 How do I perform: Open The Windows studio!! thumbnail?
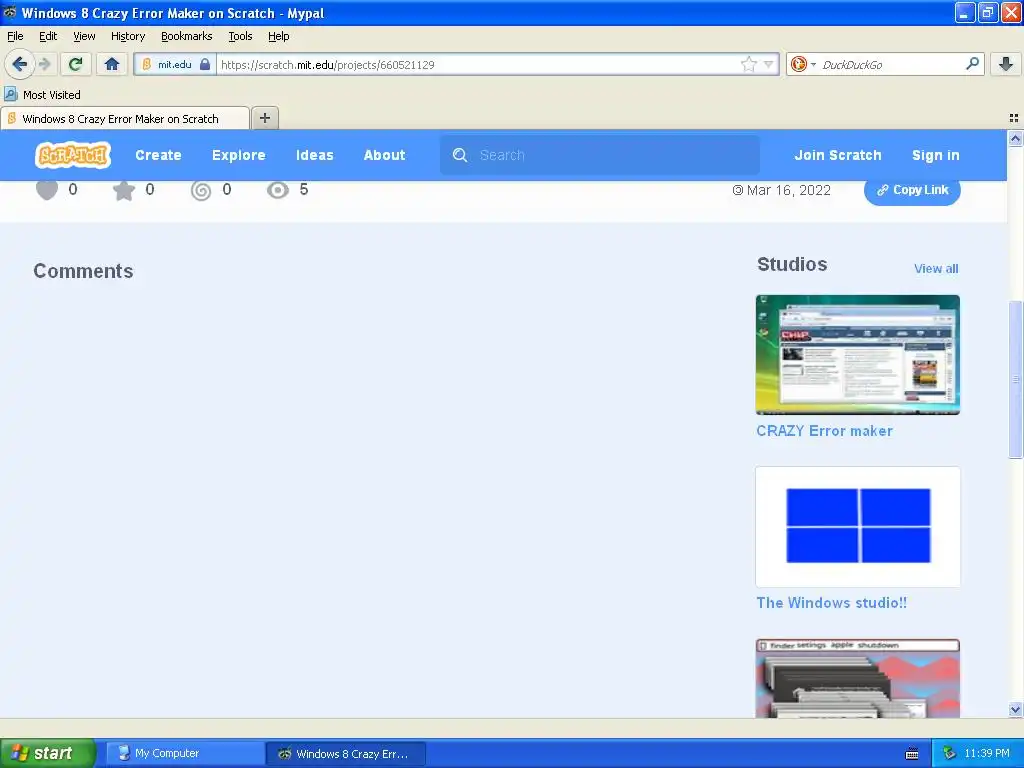(857, 526)
